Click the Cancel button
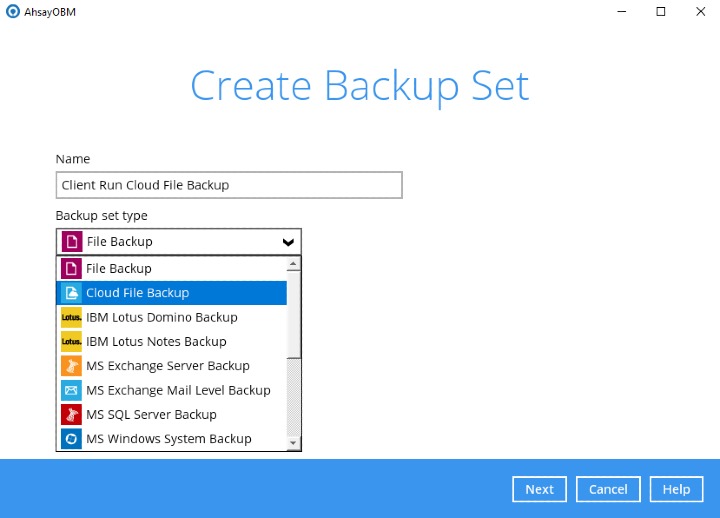This screenshot has height=518, width=720. pyautogui.click(x=608, y=489)
